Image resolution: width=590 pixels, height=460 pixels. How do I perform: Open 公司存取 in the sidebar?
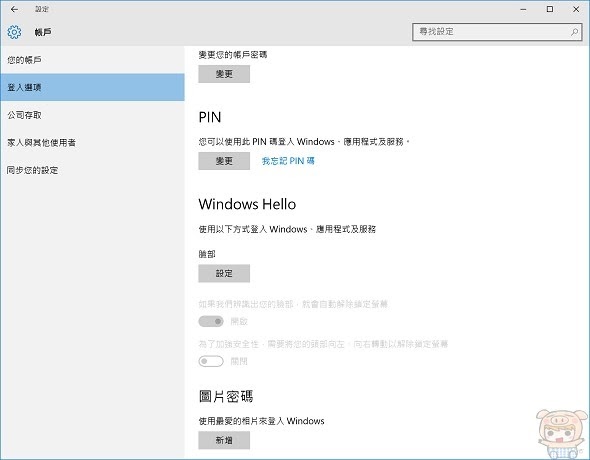point(92,115)
